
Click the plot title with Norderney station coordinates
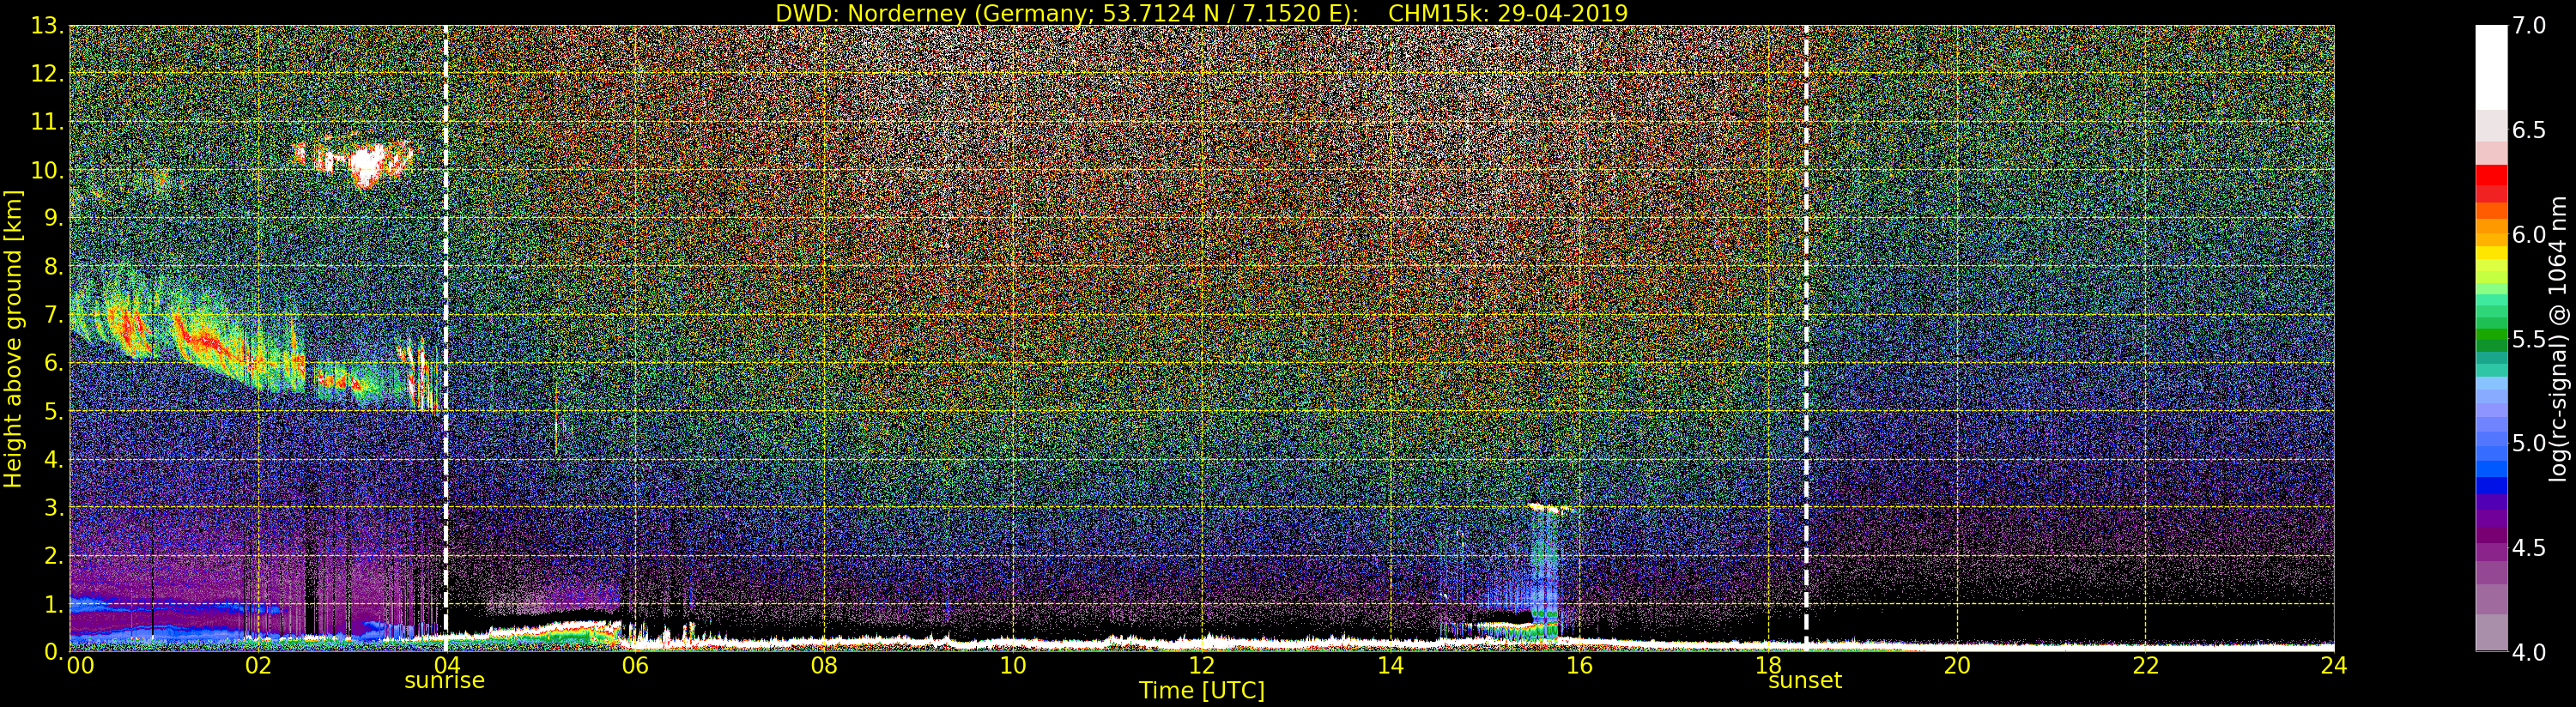(x=1202, y=13)
